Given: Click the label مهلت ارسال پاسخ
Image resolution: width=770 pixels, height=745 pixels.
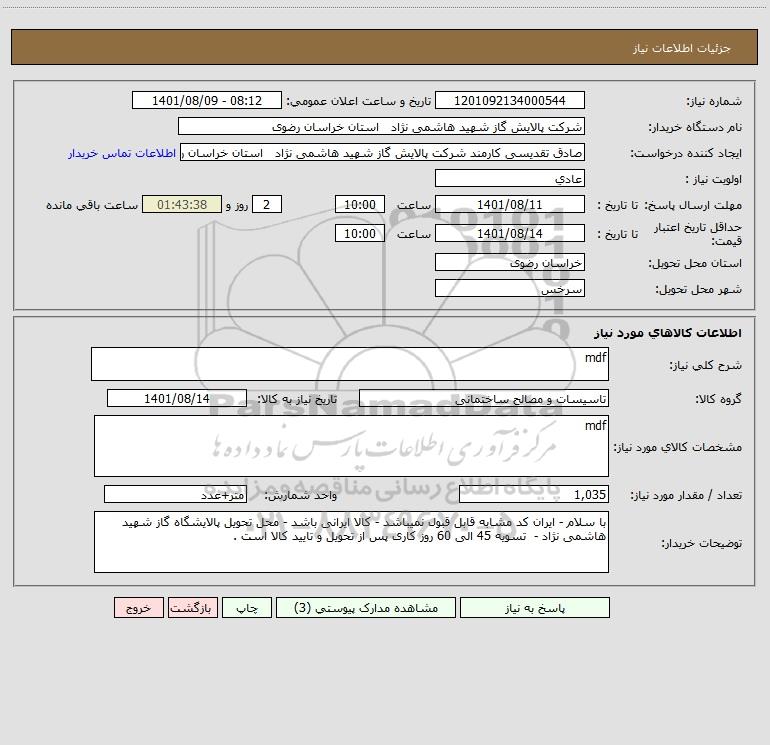Looking at the screenshot, I should click(x=693, y=205).
